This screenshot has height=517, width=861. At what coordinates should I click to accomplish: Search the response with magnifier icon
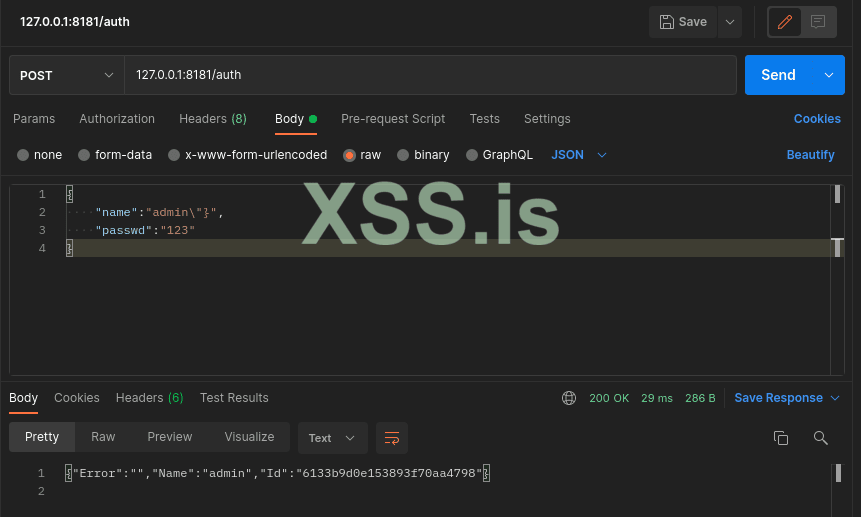821,438
